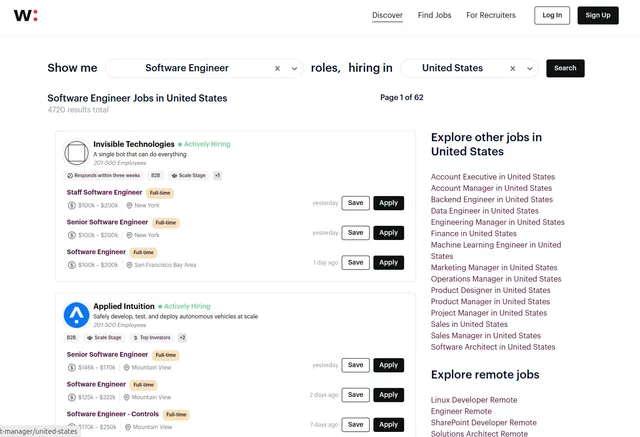640x437 pixels.
Task: Click the Log In button
Action: point(552,16)
